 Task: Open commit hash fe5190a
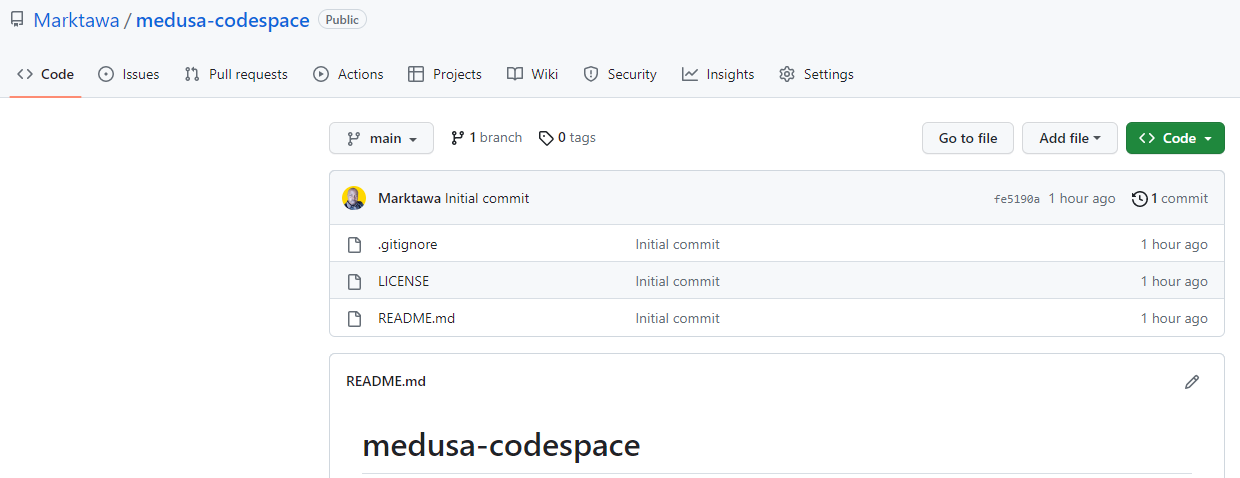point(1016,199)
